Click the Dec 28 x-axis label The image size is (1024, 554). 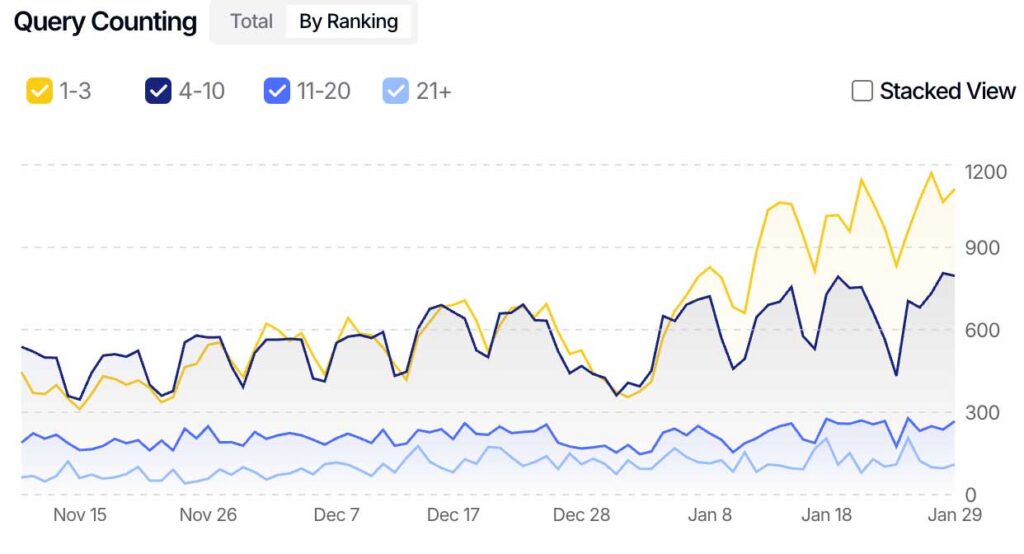click(582, 515)
